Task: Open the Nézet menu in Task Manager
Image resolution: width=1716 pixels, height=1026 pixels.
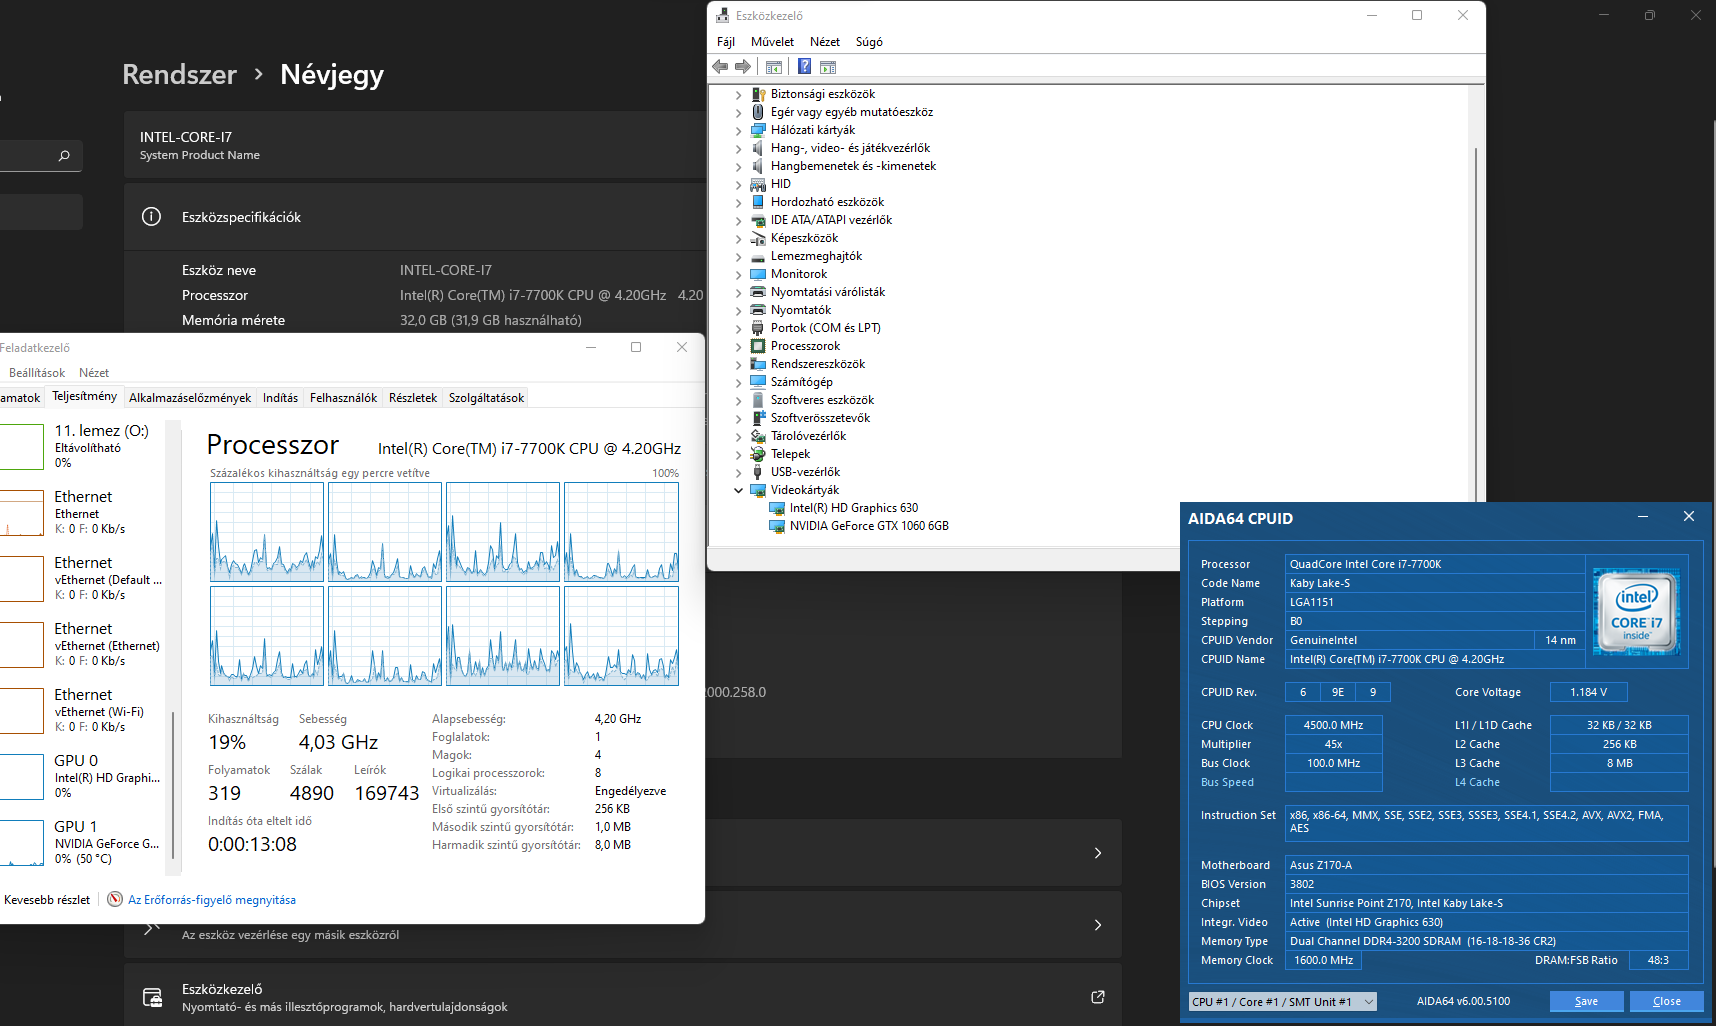Action: (94, 373)
